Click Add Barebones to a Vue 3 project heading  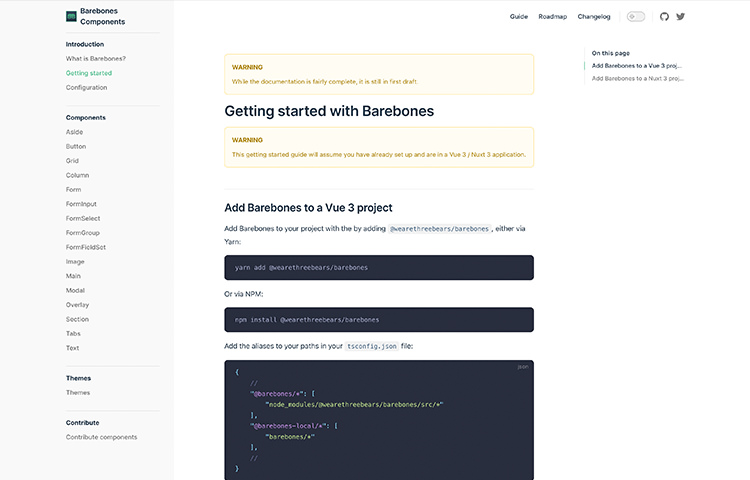[308, 208]
